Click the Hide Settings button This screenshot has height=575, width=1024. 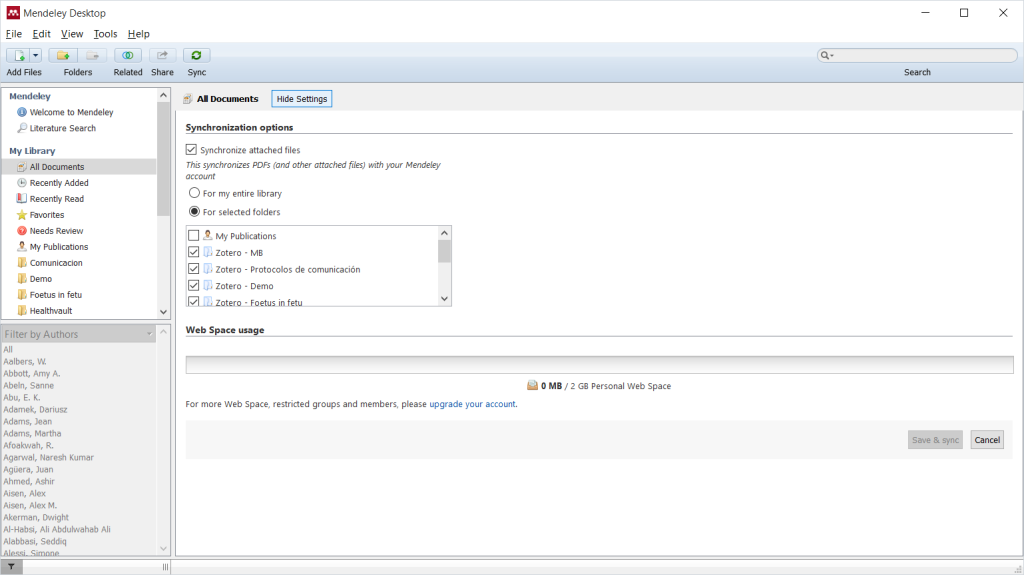(x=302, y=99)
